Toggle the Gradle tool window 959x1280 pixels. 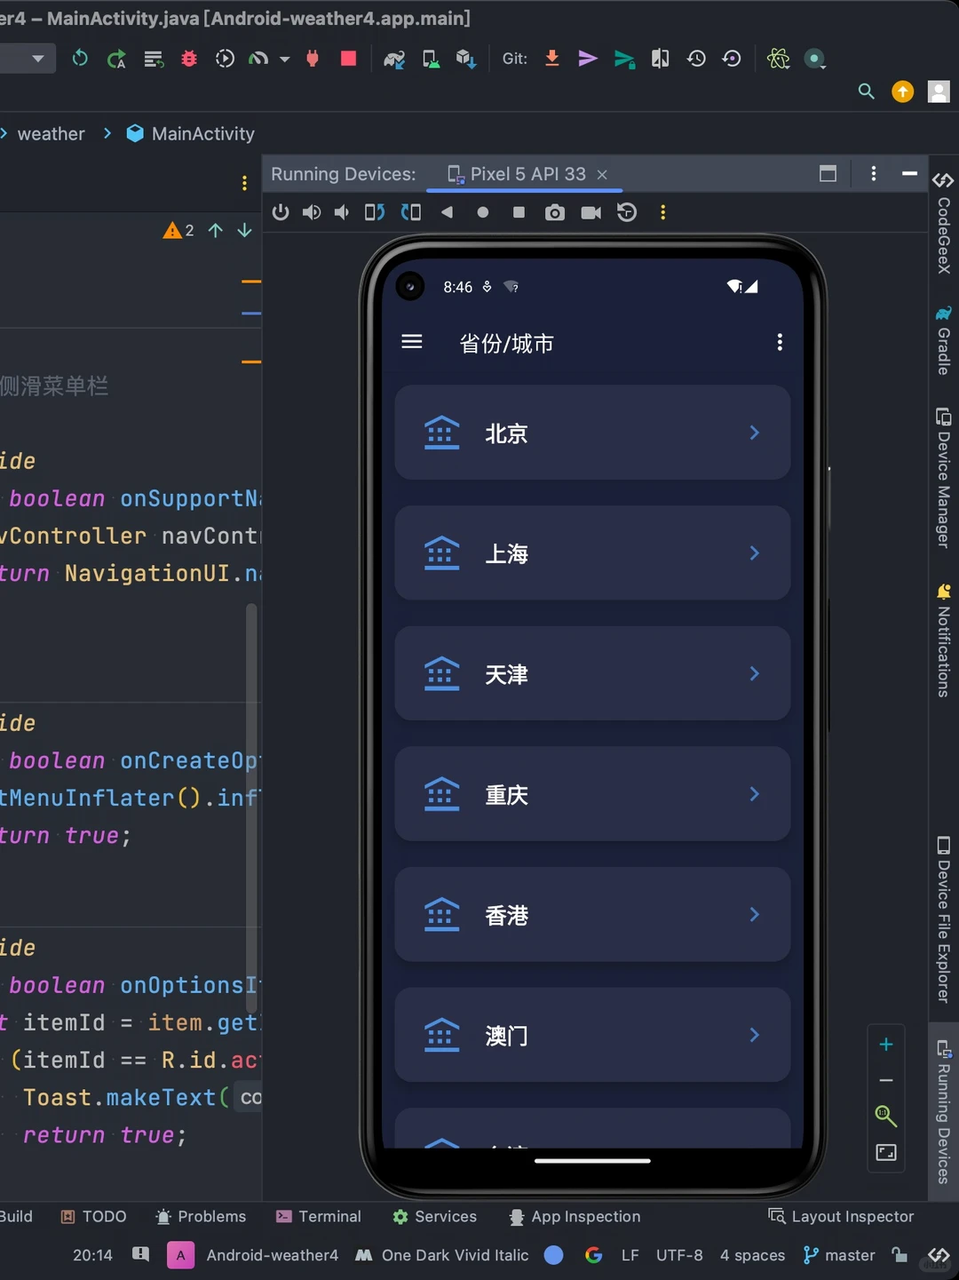[x=943, y=340]
